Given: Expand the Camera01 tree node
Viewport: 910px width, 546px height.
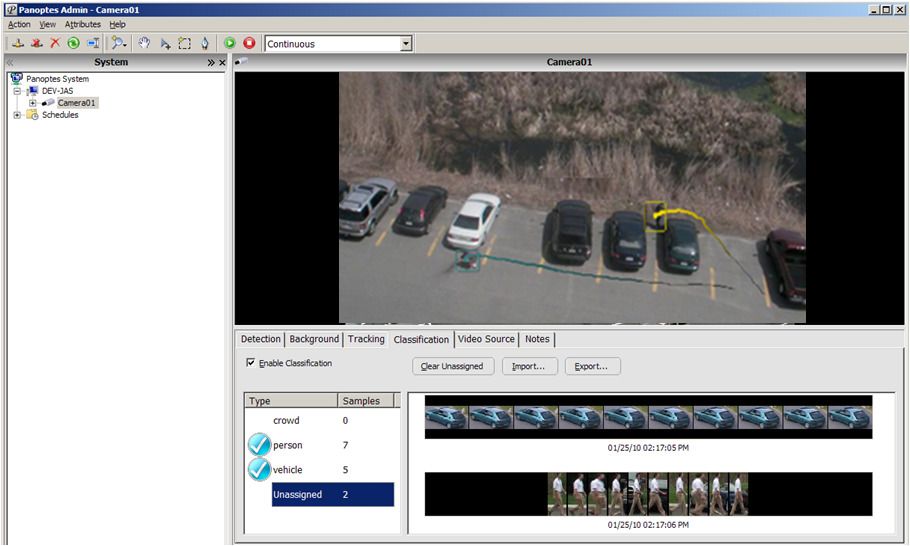Looking at the screenshot, I should point(33,103).
